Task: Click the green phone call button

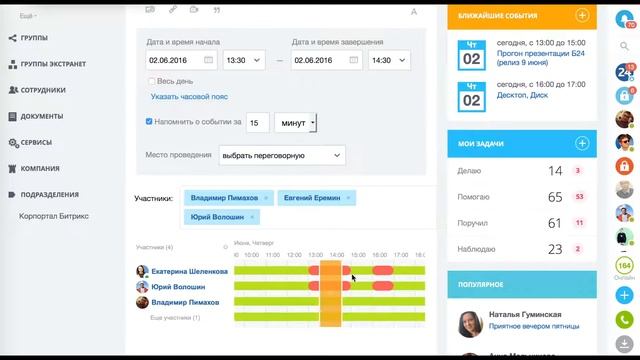Action: point(624,320)
